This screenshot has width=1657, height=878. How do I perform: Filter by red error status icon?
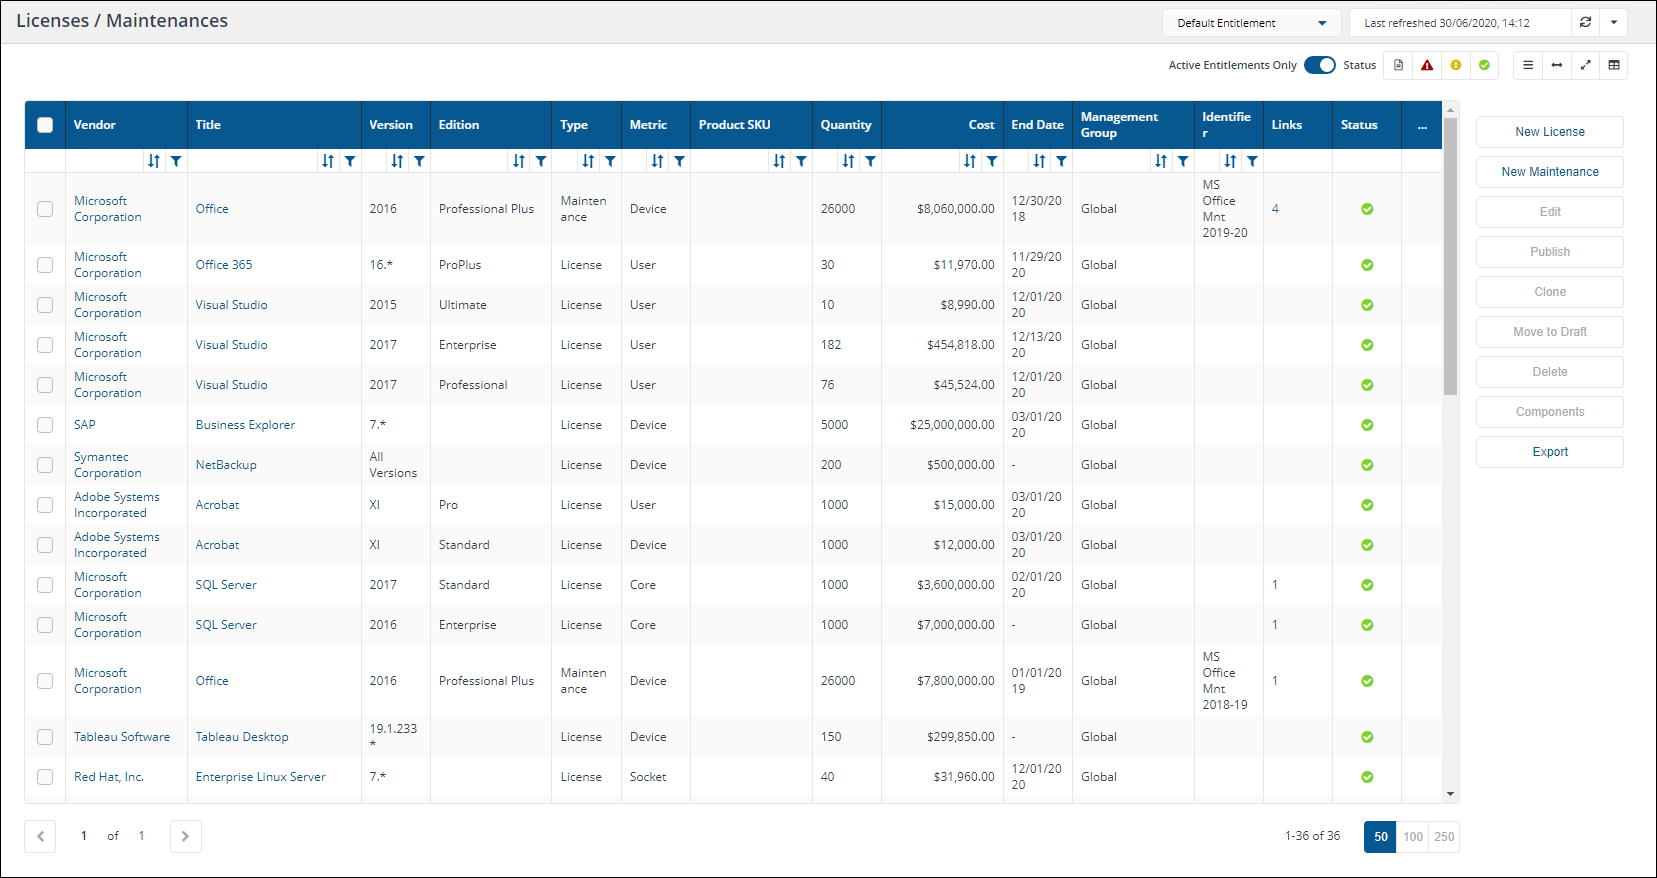point(1427,66)
